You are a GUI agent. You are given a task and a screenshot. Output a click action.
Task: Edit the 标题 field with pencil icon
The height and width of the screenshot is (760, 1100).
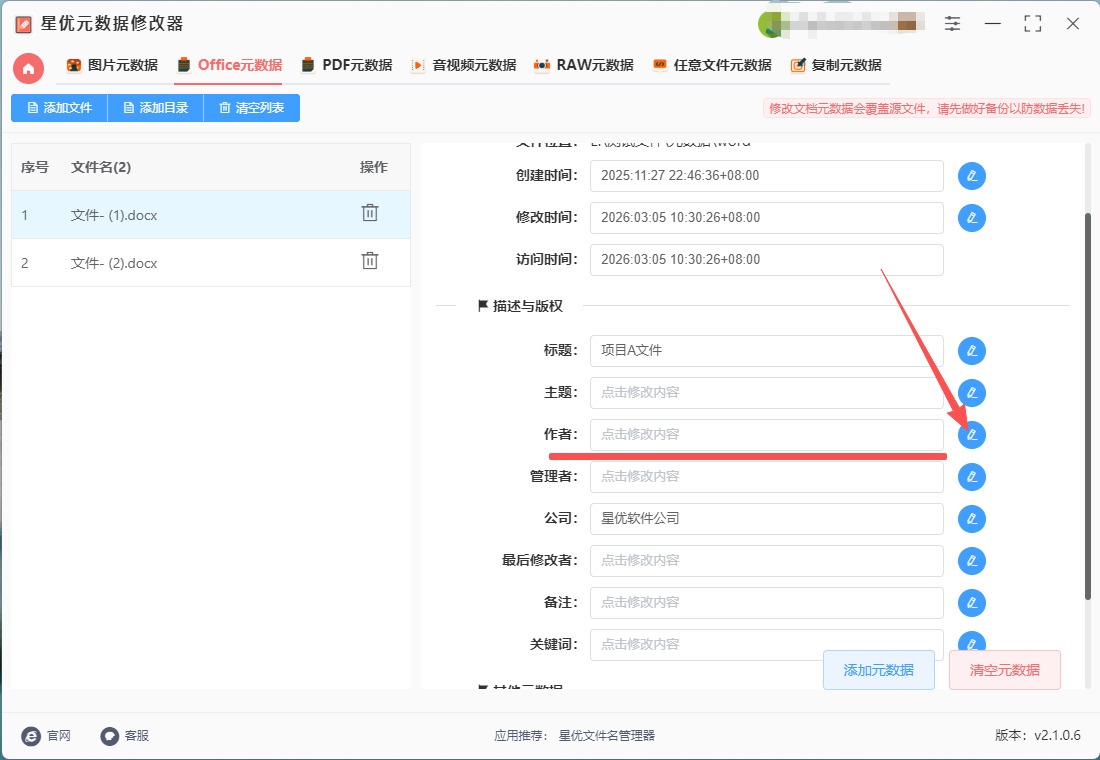point(972,350)
